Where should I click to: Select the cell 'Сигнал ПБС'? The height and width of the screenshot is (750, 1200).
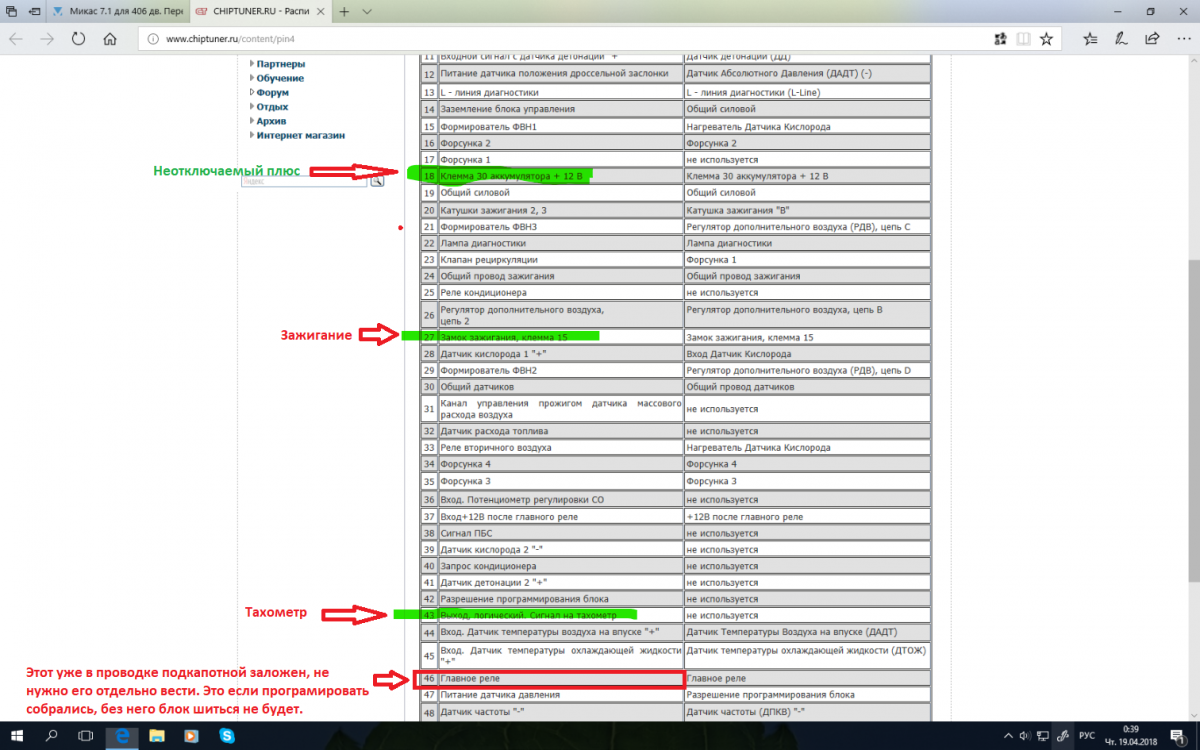[x=560, y=533]
